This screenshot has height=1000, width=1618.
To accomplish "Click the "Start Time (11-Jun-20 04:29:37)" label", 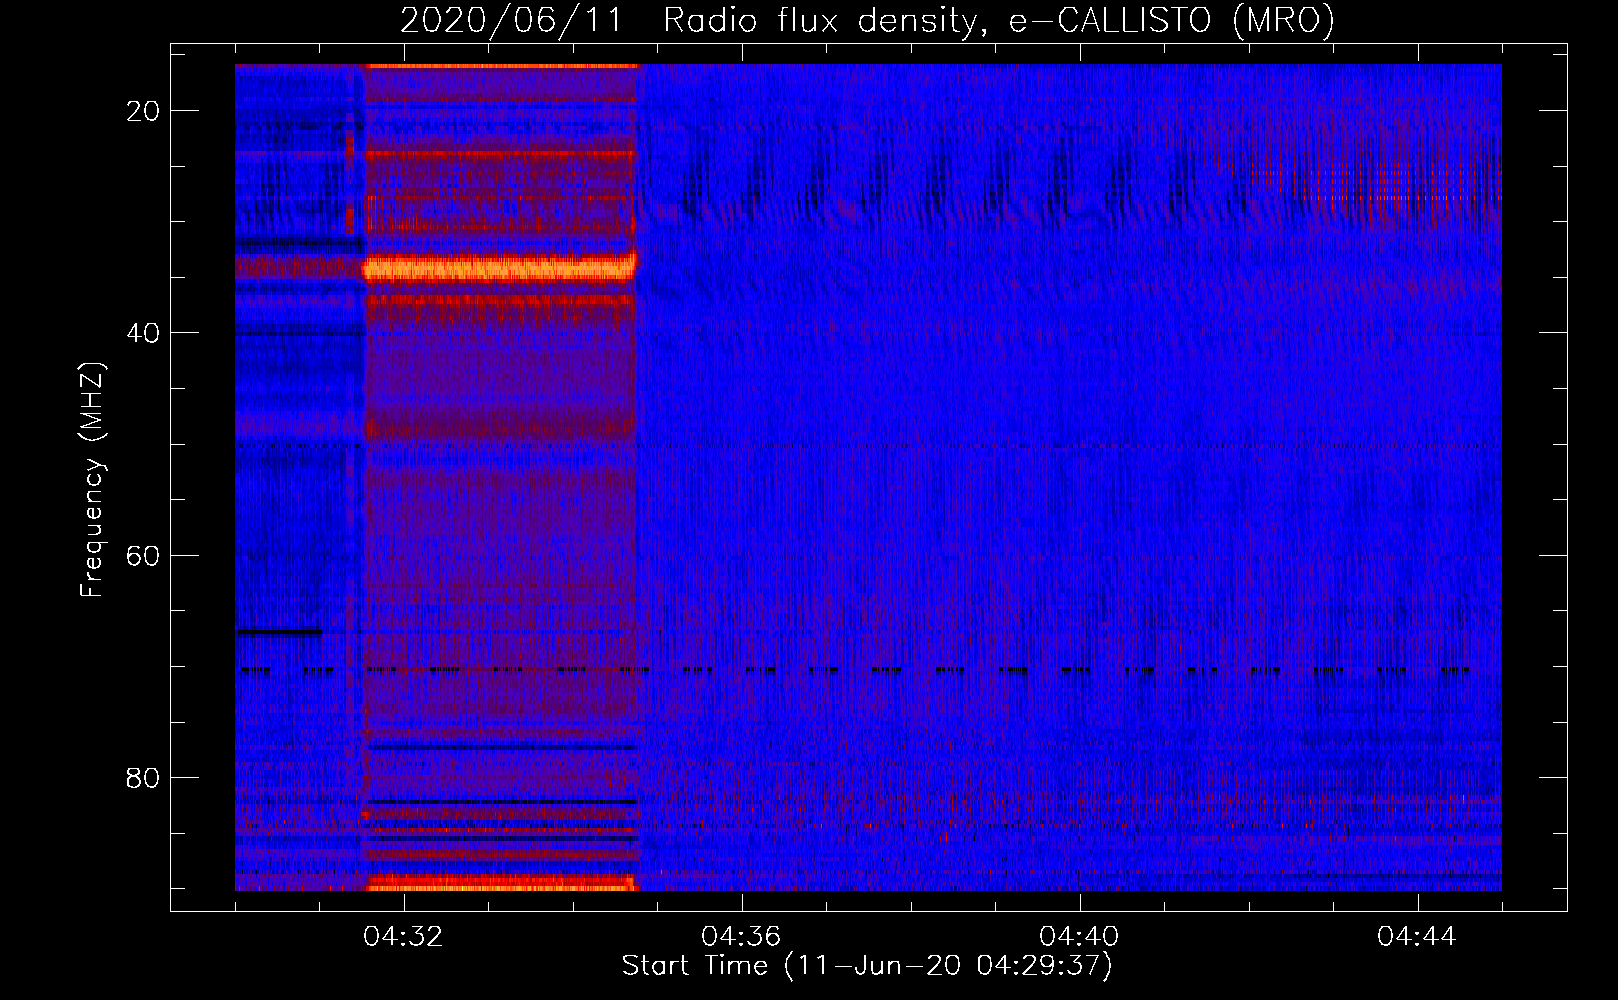I will [x=867, y=966].
